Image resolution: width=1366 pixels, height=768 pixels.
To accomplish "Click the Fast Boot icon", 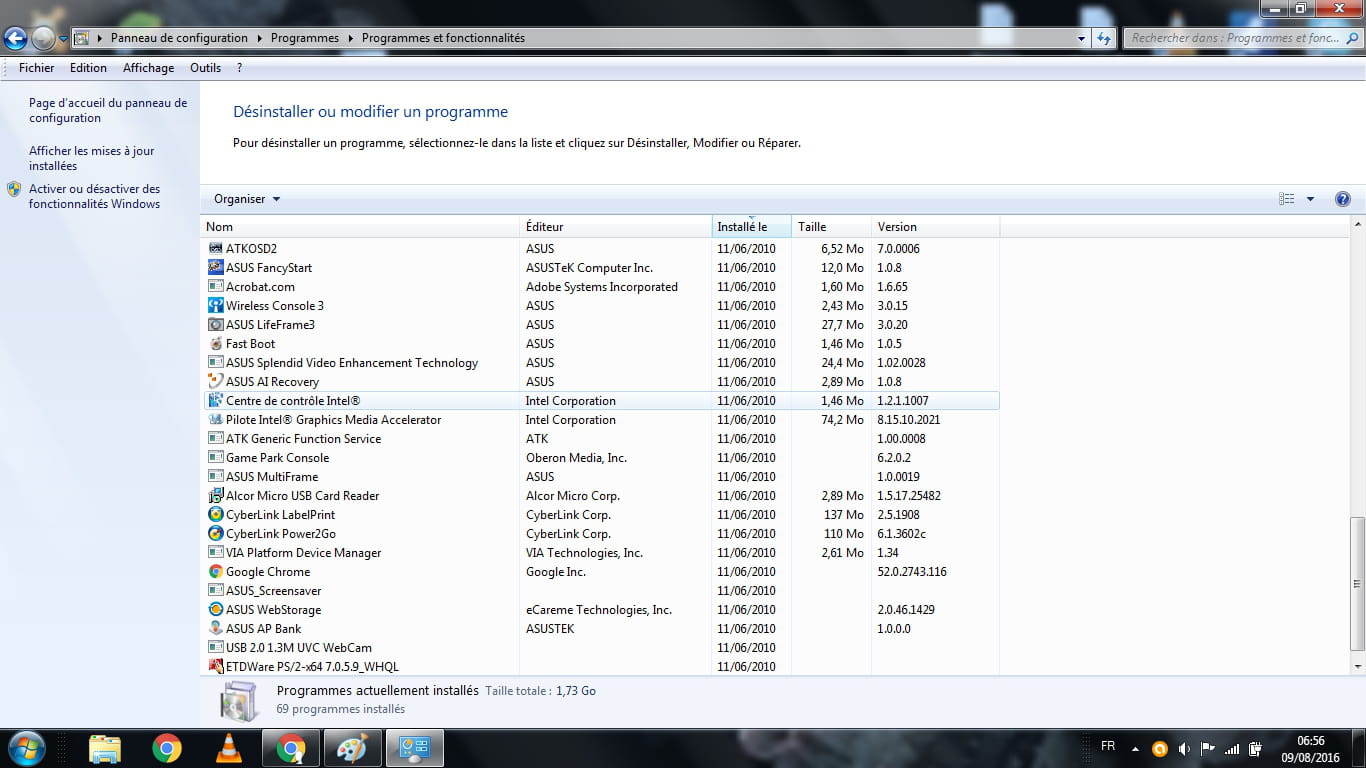I will click(215, 343).
